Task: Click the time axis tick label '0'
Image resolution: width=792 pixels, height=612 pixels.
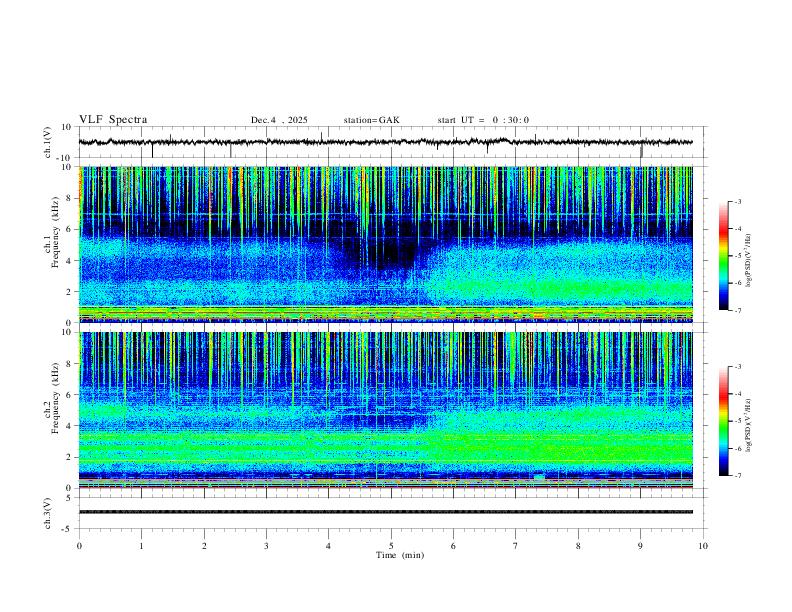Action: (79, 546)
